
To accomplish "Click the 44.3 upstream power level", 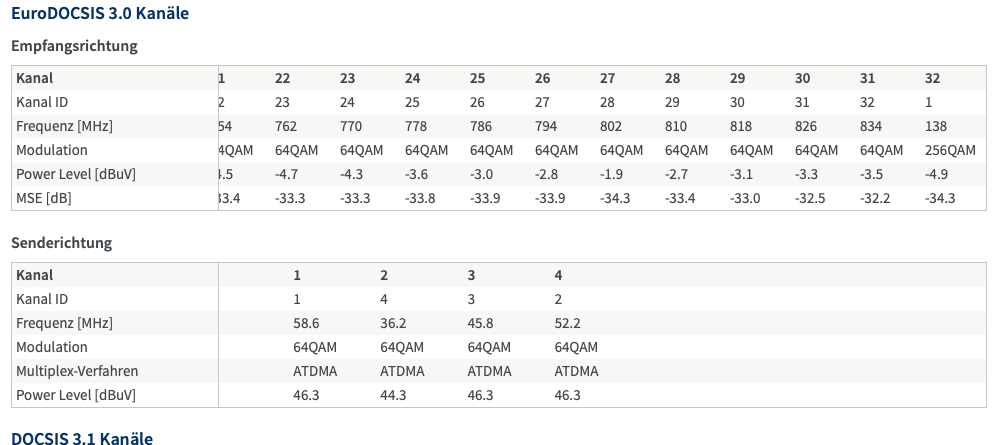I will pos(393,395).
